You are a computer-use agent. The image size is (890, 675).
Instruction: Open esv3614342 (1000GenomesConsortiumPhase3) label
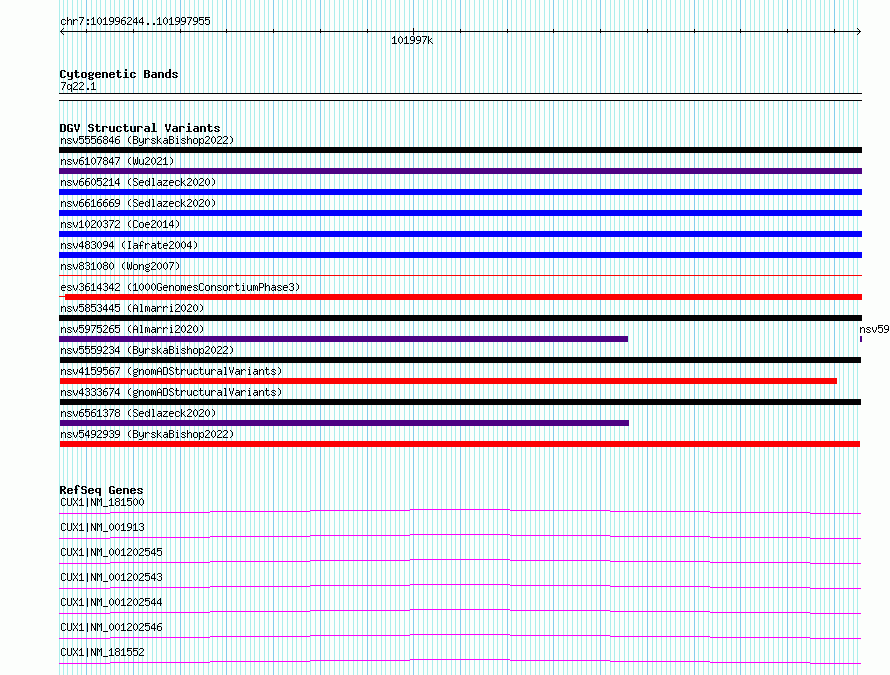[180, 287]
